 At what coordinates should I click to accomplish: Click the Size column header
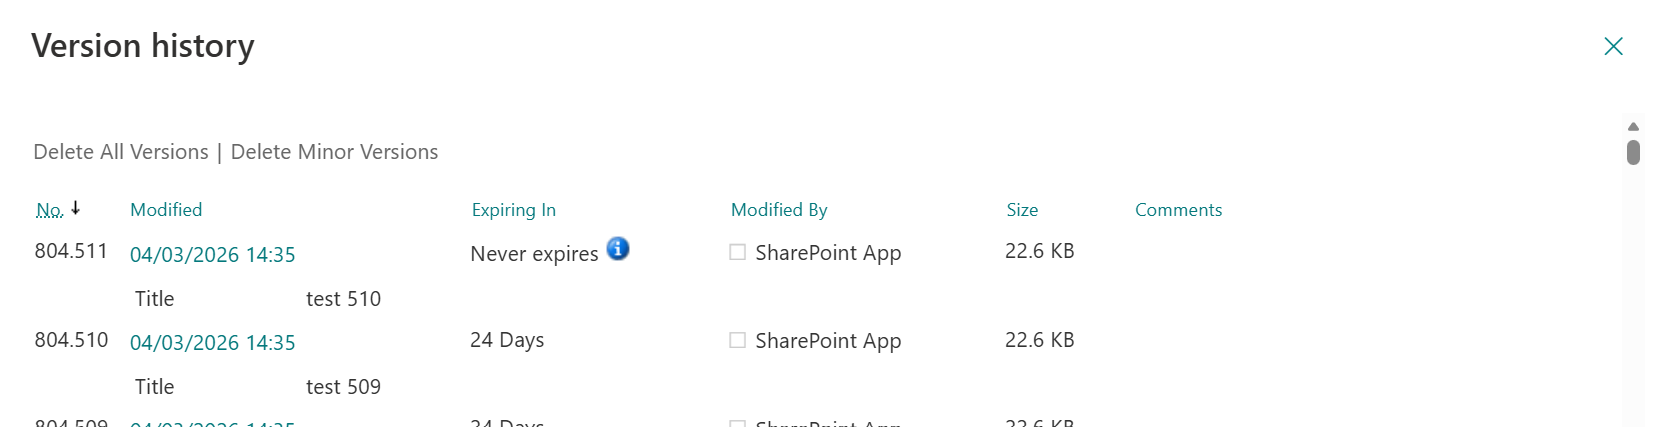1022,210
